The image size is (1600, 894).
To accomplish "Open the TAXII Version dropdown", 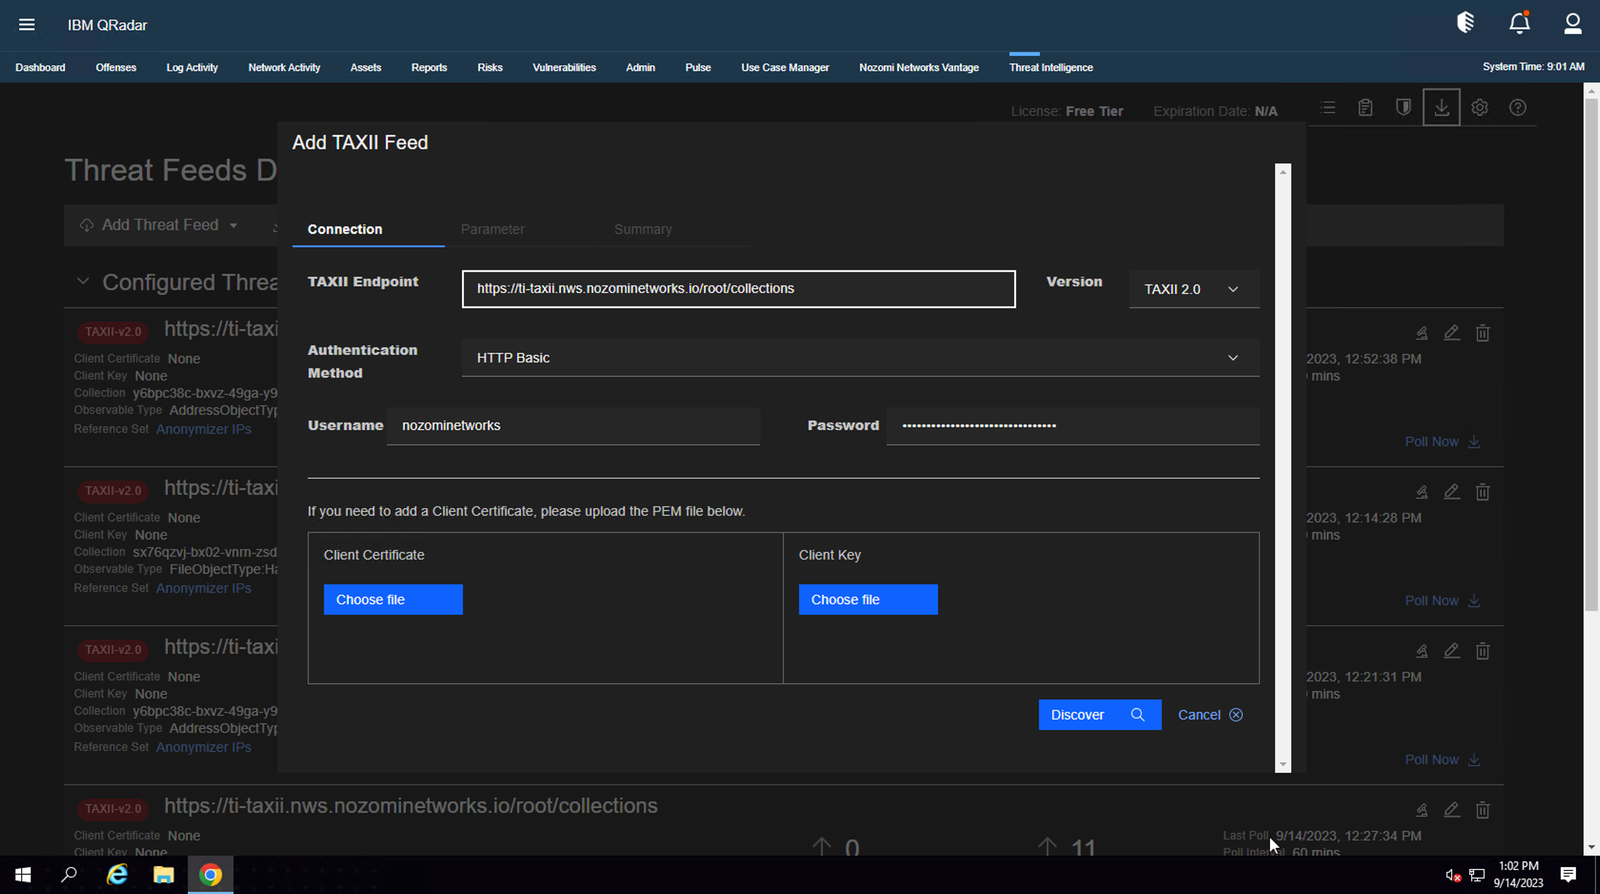I will (1194, 289).
